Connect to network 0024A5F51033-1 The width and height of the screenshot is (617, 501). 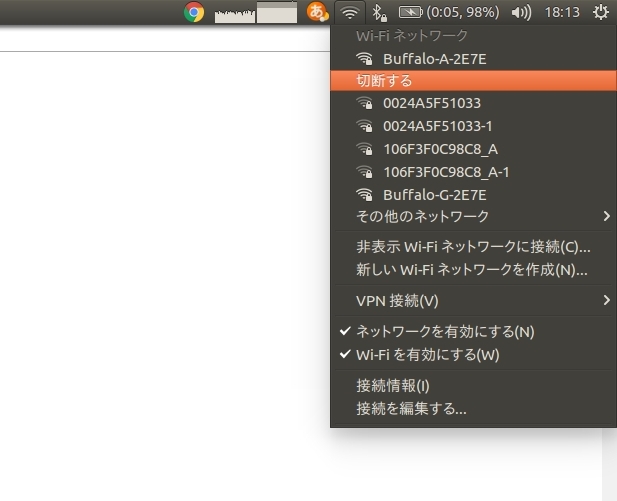(x=473, y=126)
